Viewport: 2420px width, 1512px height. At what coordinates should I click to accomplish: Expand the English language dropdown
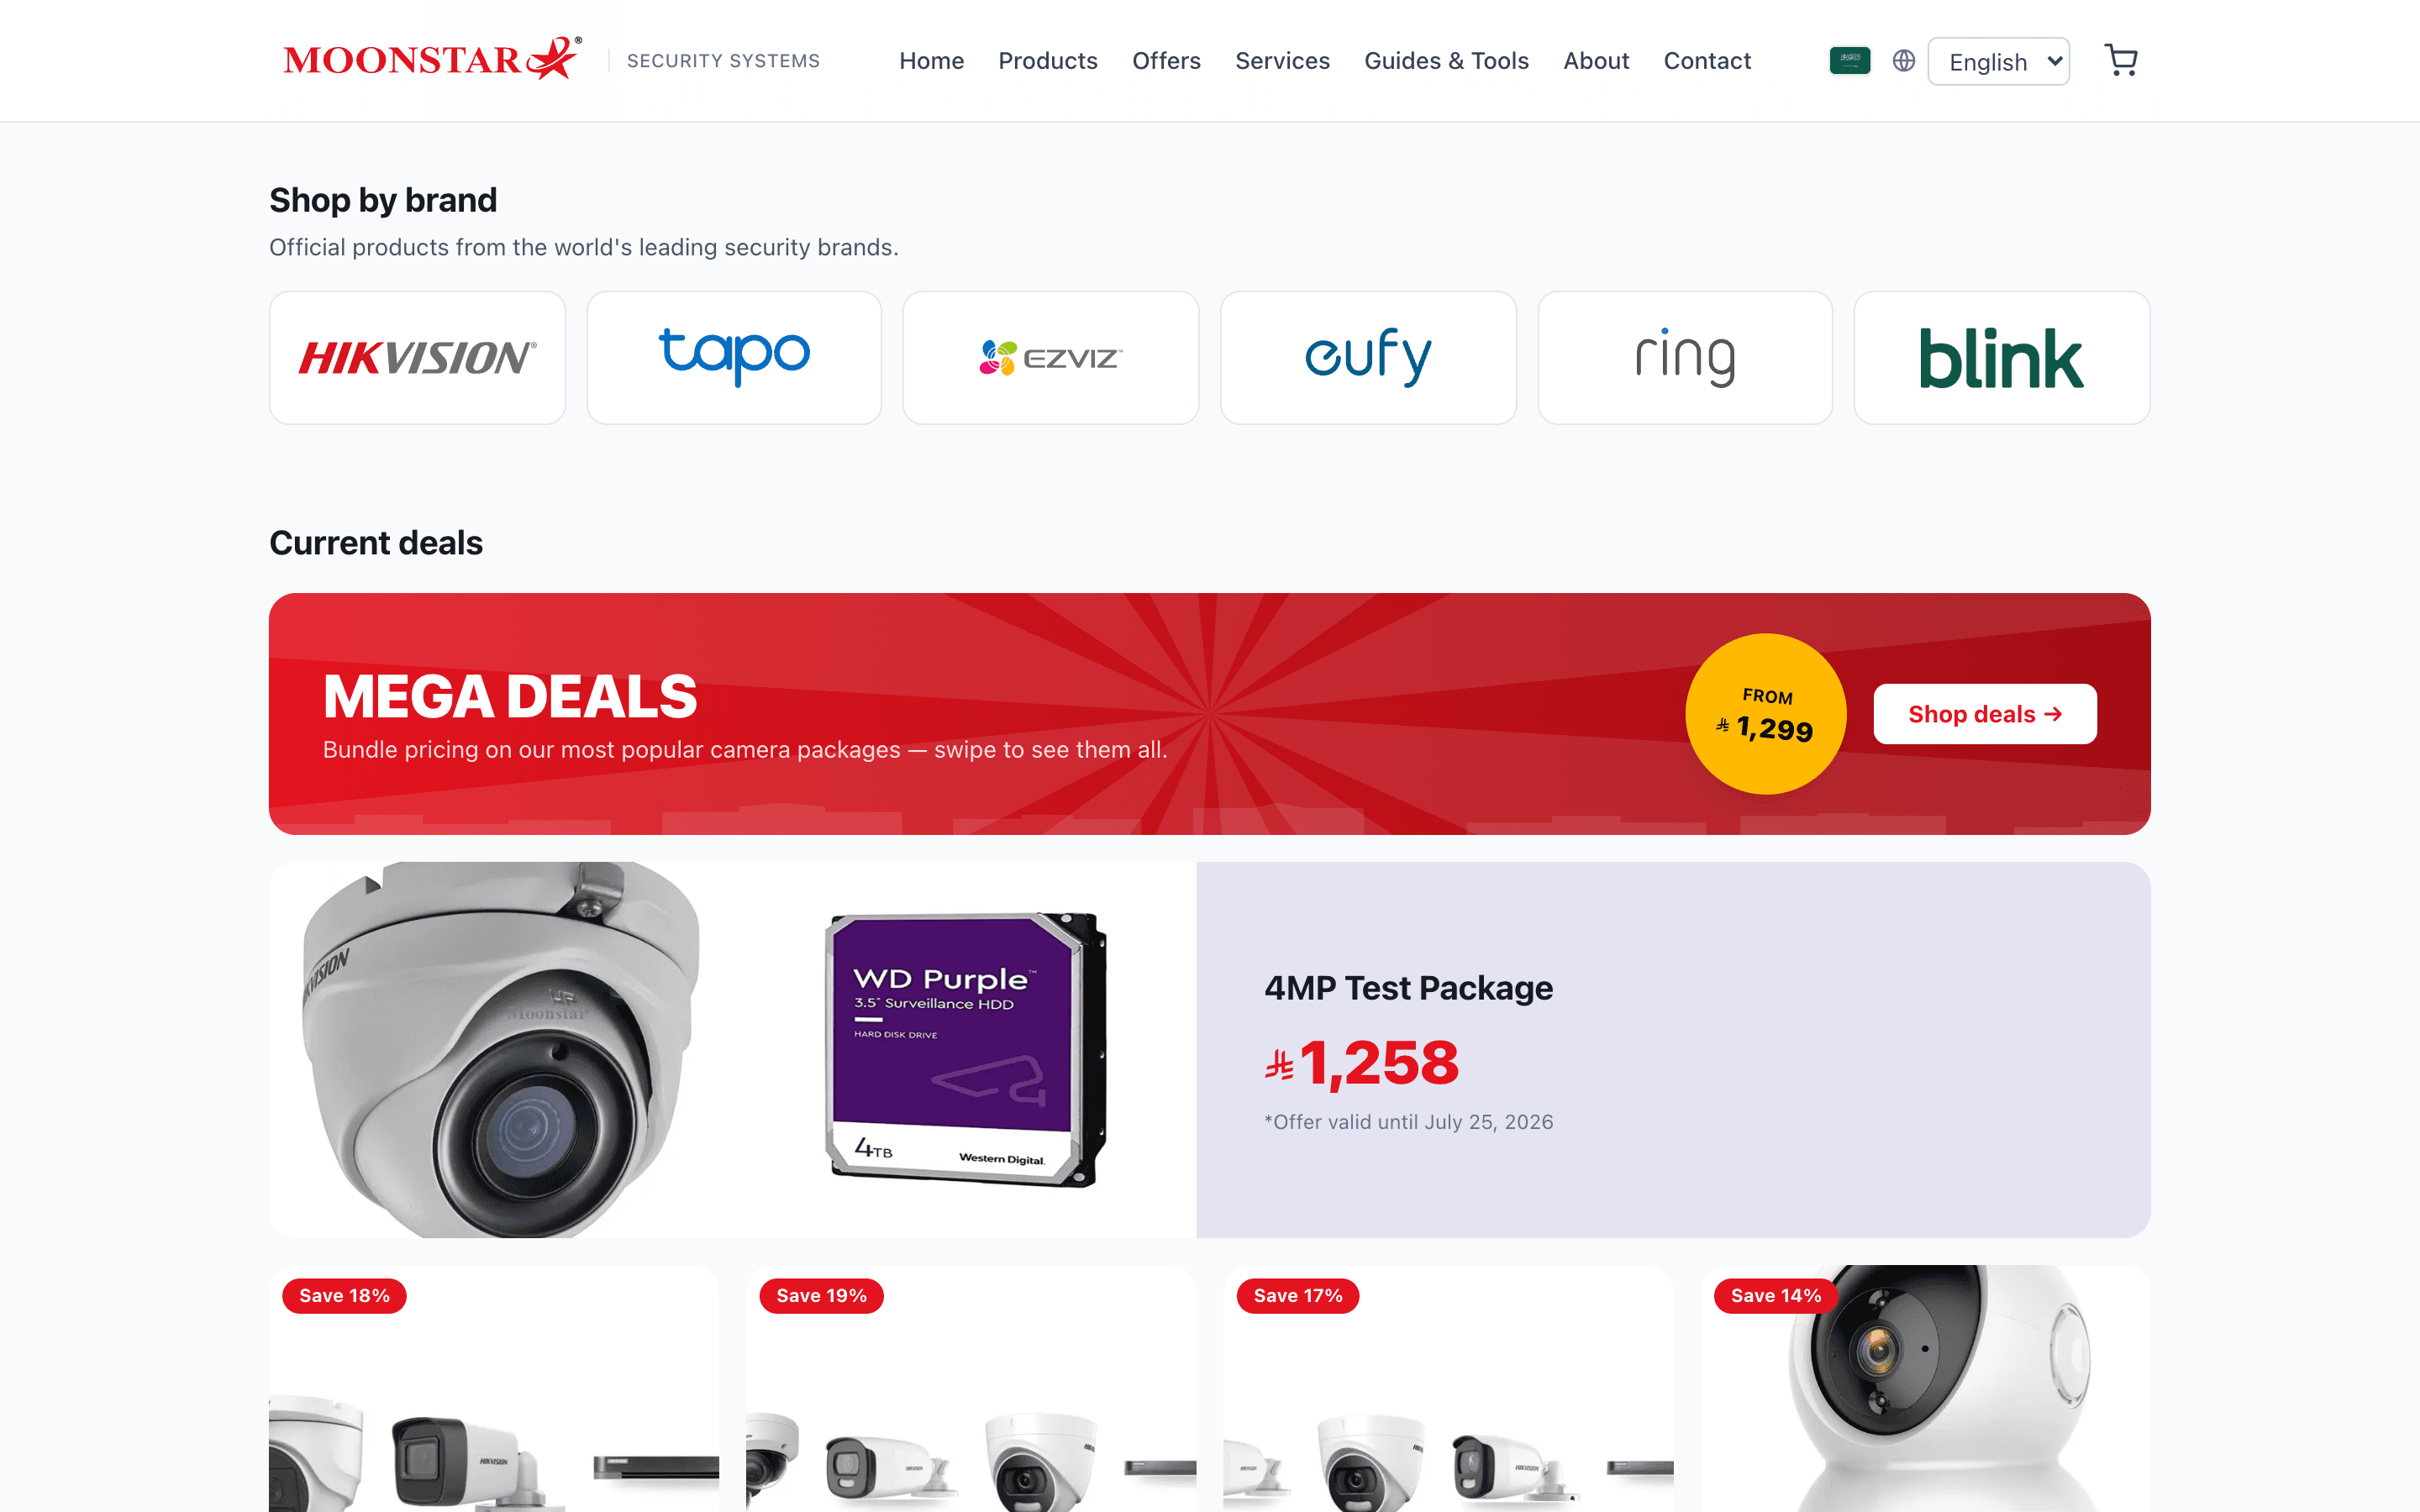(1998, 62)
